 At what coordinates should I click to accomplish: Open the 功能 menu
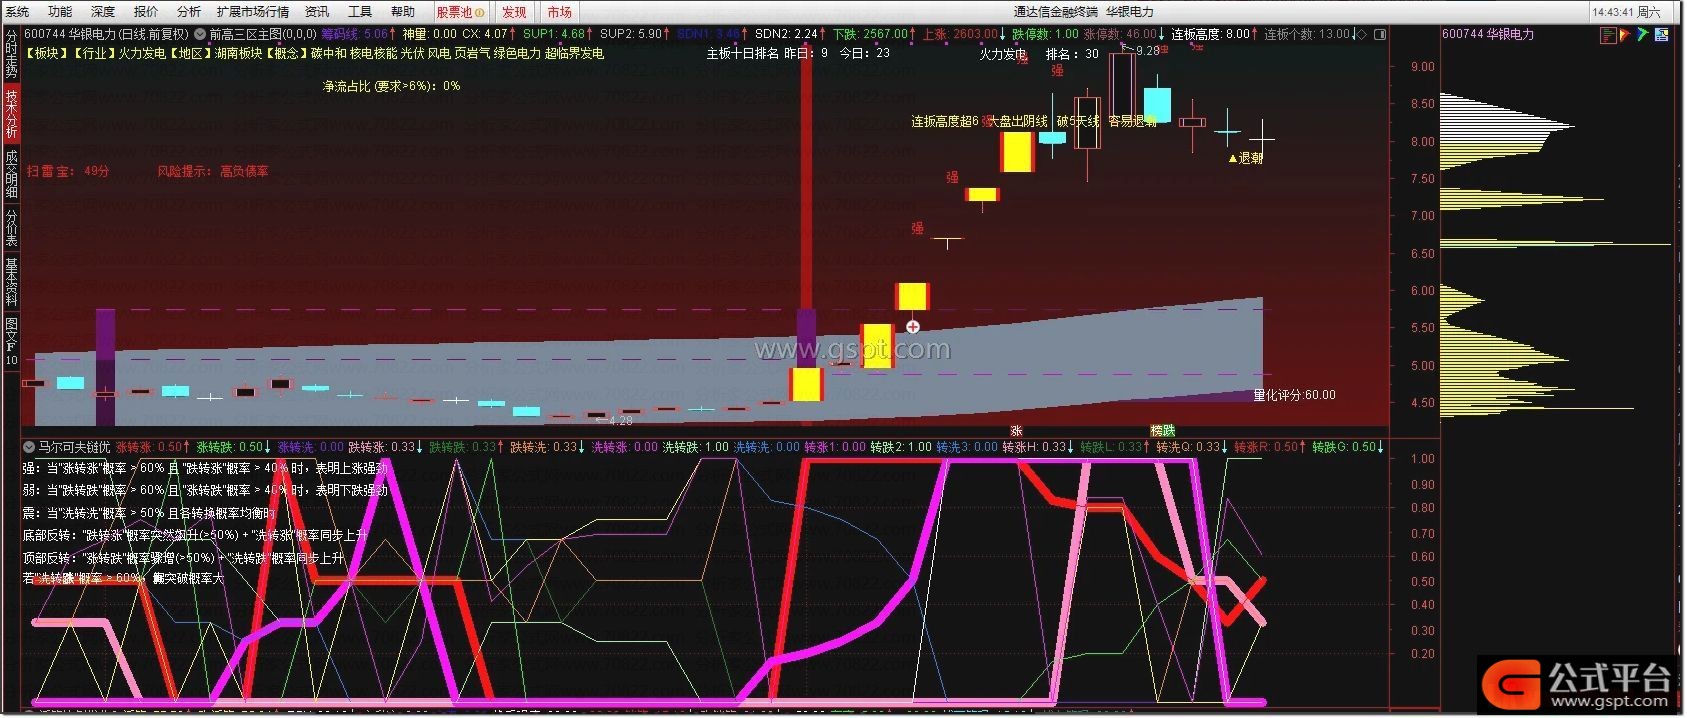coord(60,12)
